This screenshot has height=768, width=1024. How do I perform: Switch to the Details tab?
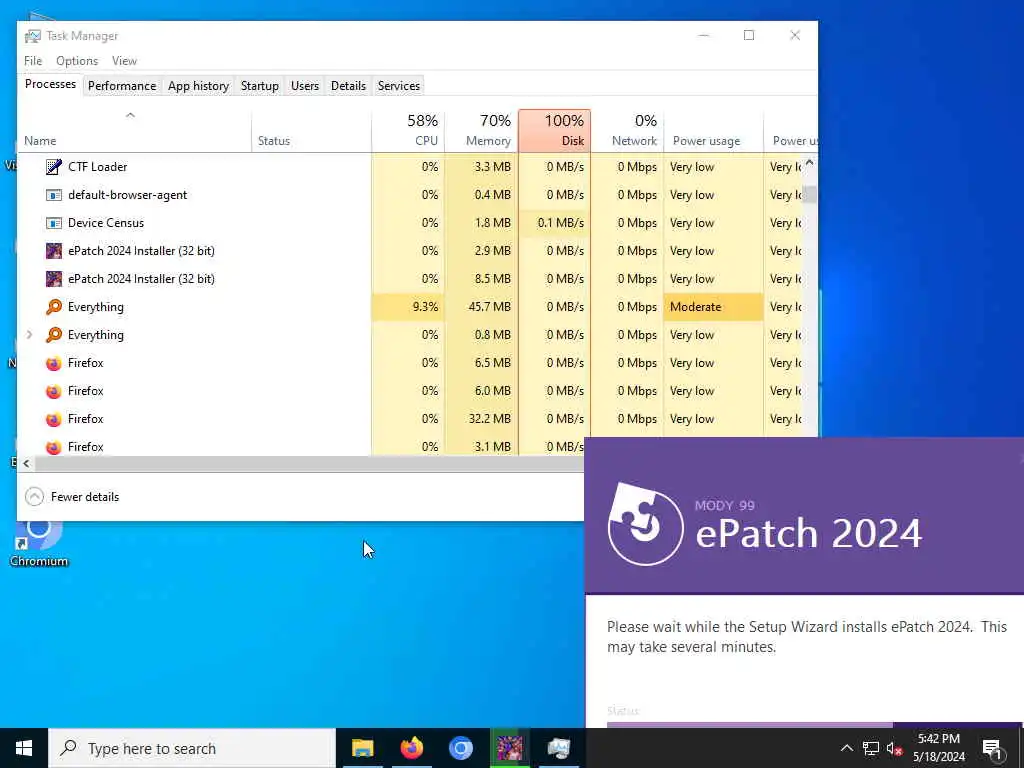point(348,86)
